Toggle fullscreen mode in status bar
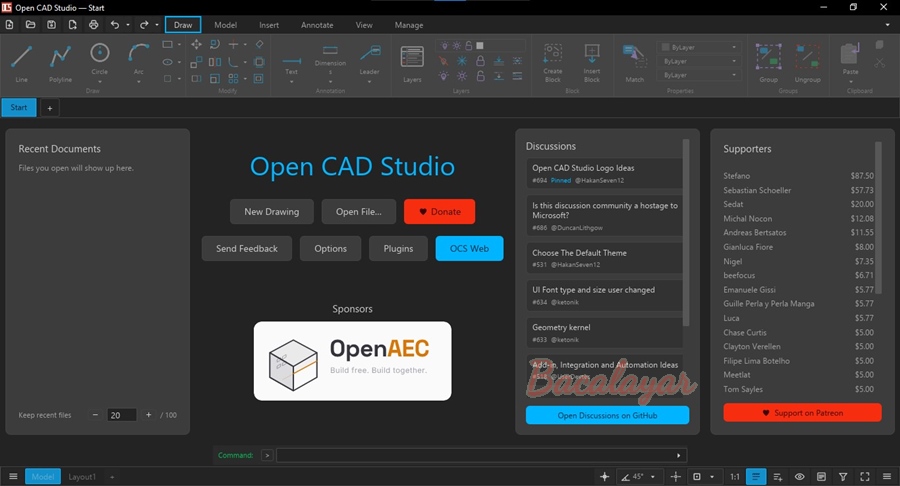900x486 pixels. coord(865,476)
